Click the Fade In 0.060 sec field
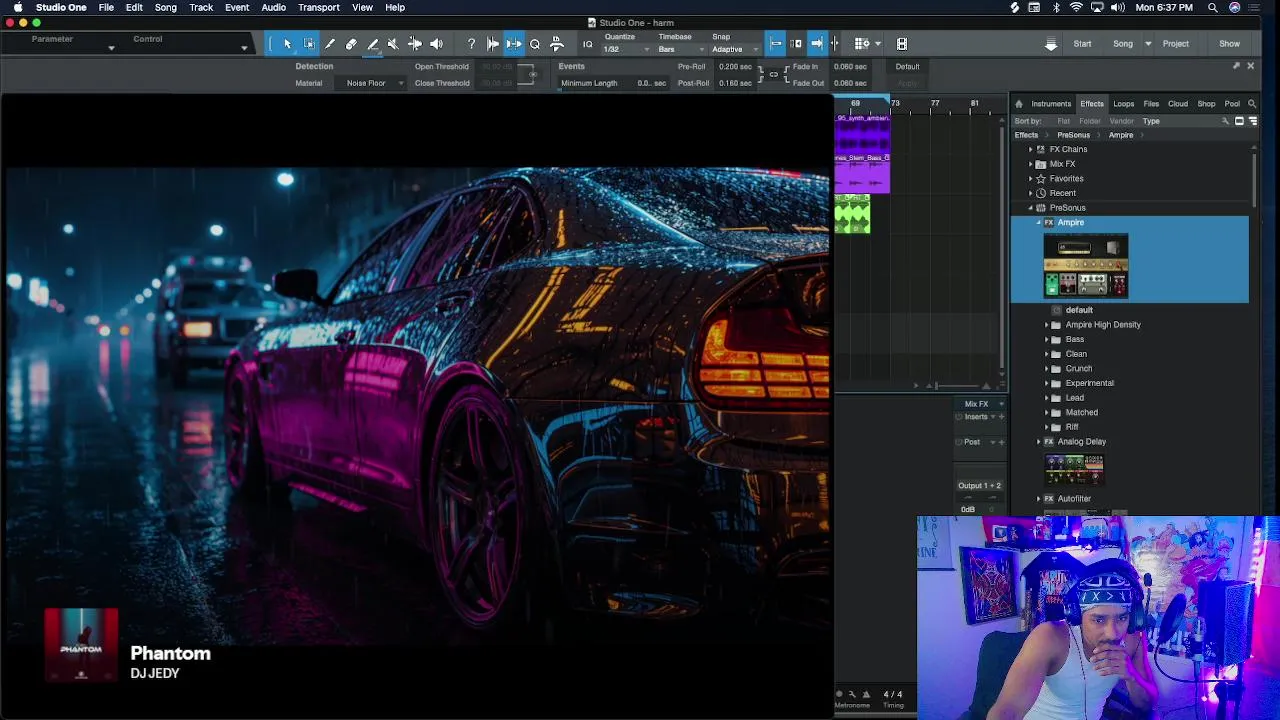This screenshot has width=1280, height=720. (x=850, y=67)
